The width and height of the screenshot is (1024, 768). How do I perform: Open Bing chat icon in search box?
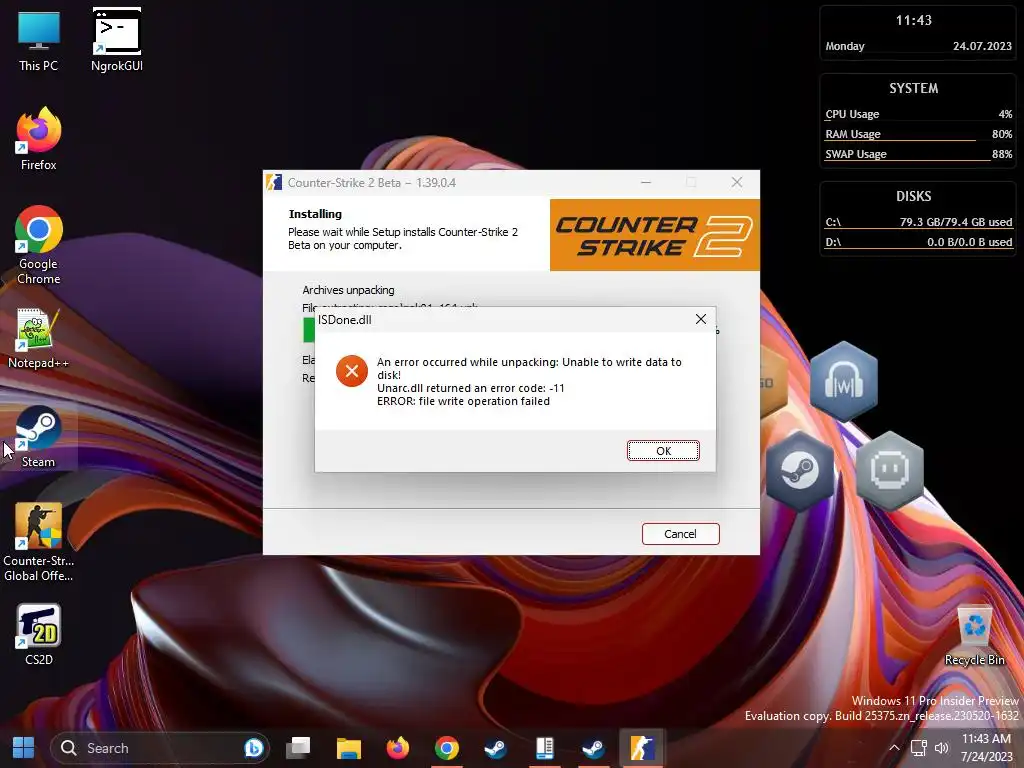click(253, 748)
